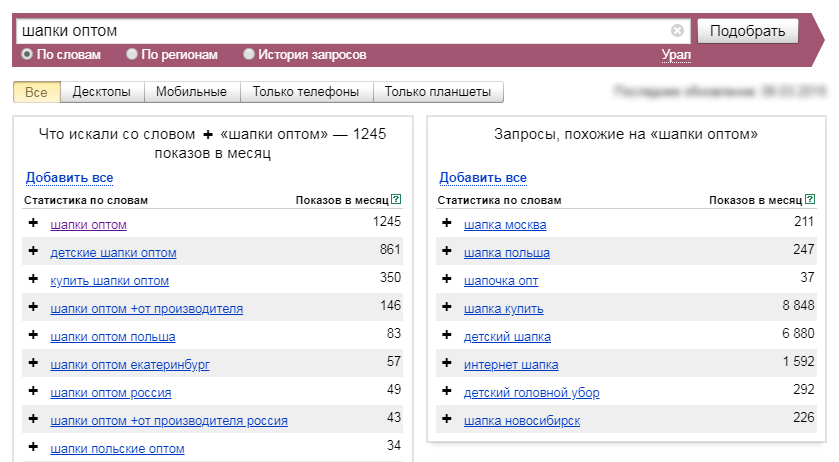Image resolution: width=839 pixels, height=462 pixels.
Task: Open the 'шапки оптом екатеринбург' link
Action: pyautogui.click(x=130, y=365)
